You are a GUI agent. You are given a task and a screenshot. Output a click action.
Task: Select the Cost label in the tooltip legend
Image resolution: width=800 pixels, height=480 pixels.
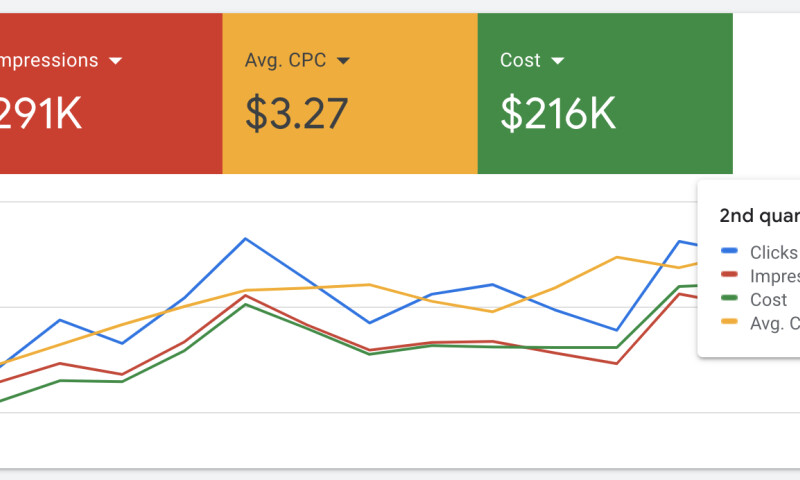(768, 299)
